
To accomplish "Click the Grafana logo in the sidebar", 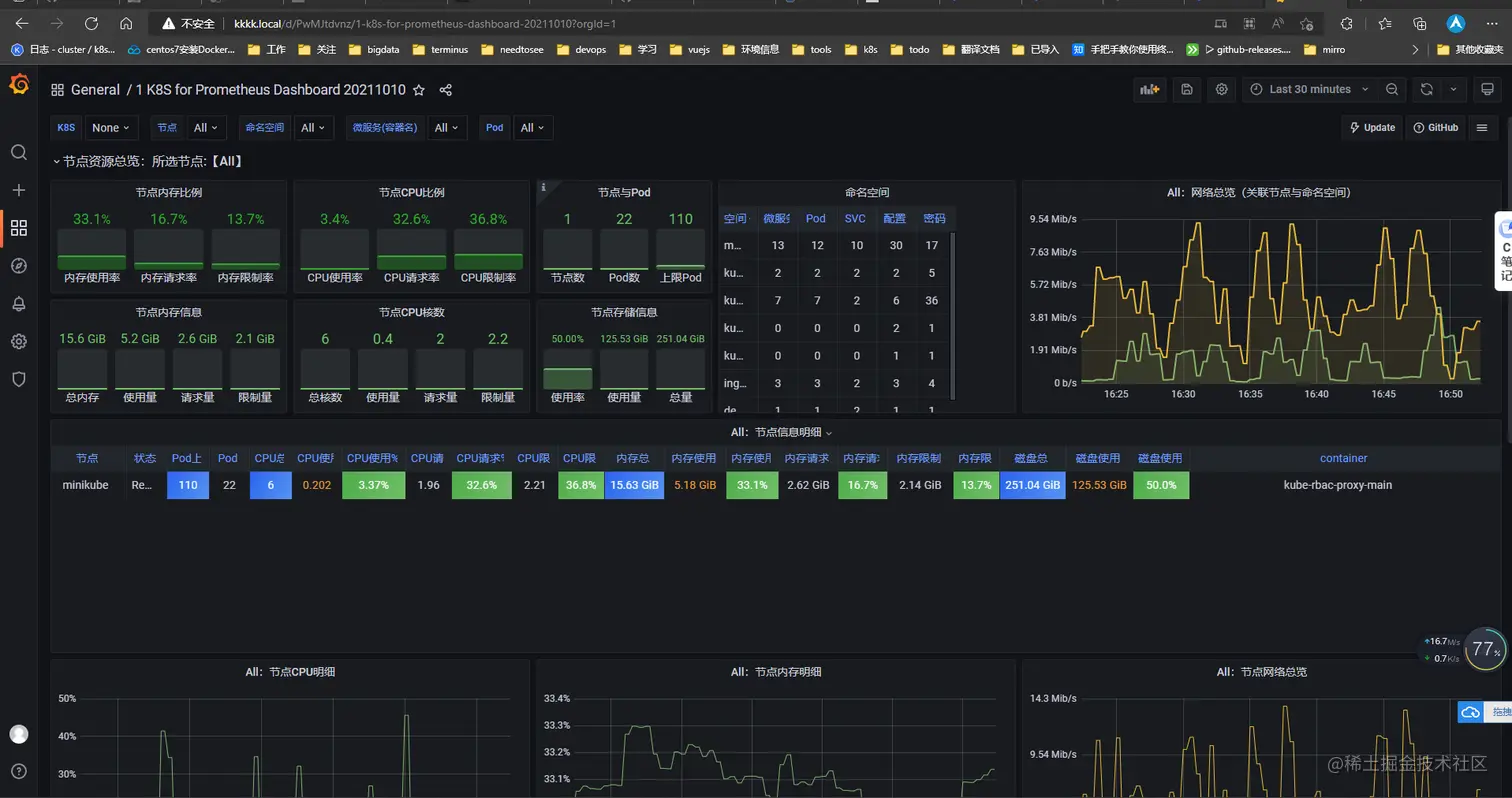I will pyautogui.click(x=19, y=85).
